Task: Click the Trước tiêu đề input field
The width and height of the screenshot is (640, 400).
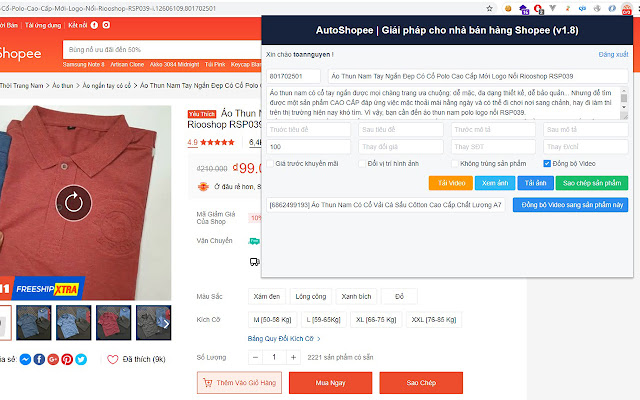Action: click(x=309, y=129)
